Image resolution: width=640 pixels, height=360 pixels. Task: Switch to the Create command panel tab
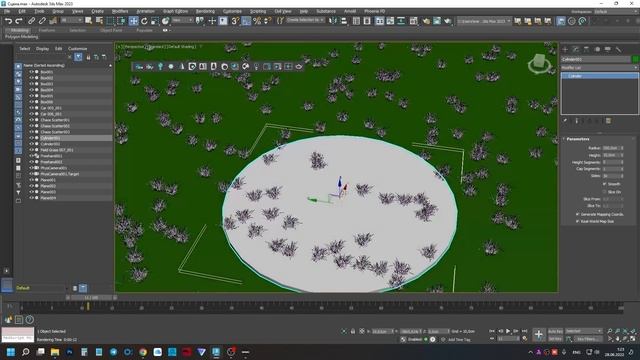[565, 49]
